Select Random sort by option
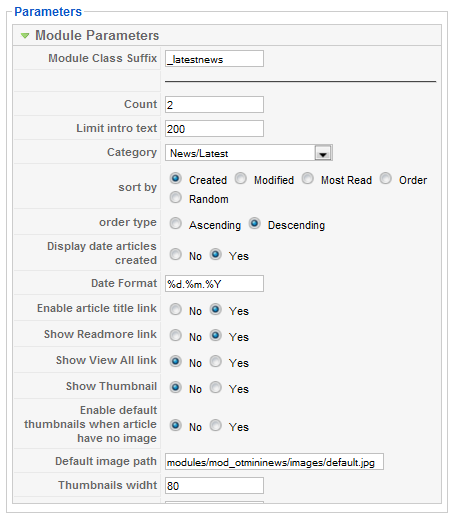 point(175,197)
